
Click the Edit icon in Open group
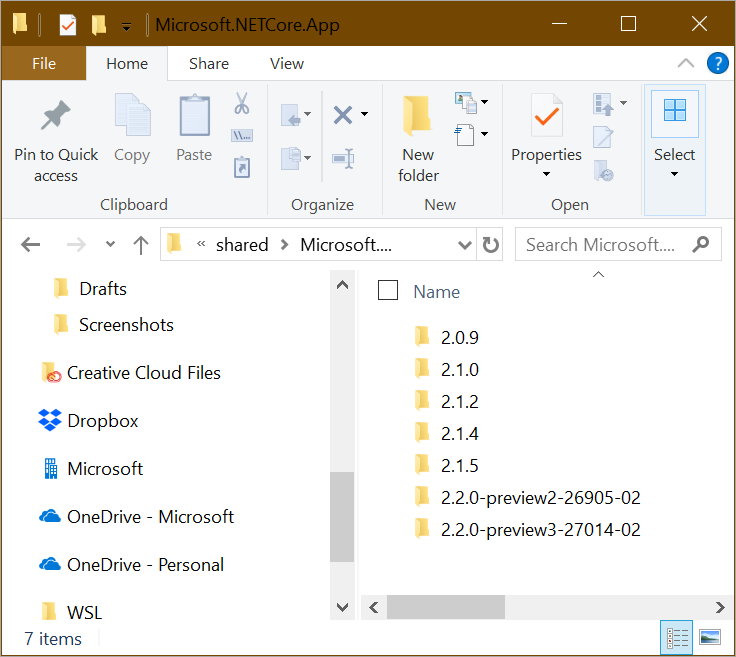603,137
